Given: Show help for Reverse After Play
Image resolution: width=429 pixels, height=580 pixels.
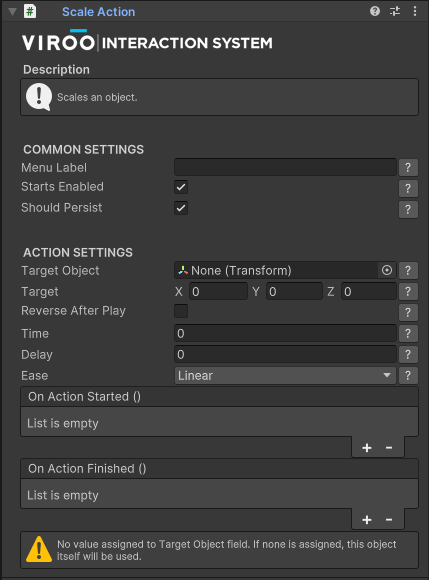Looking at the screenshot, I should pos(408,313).
